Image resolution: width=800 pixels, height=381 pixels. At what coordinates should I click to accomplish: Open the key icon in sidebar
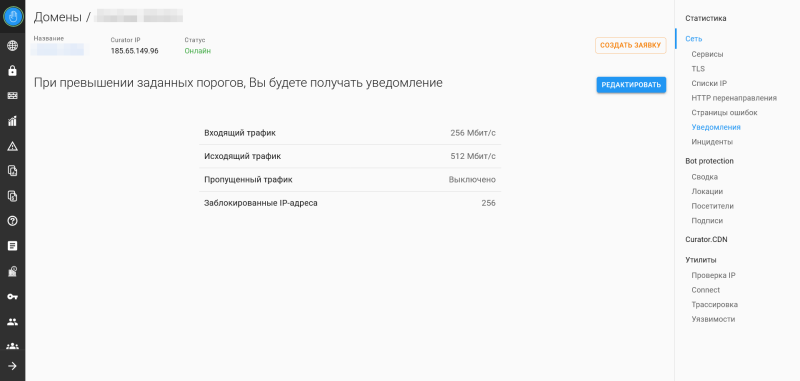pyautogui.click(x=13, y=296)
